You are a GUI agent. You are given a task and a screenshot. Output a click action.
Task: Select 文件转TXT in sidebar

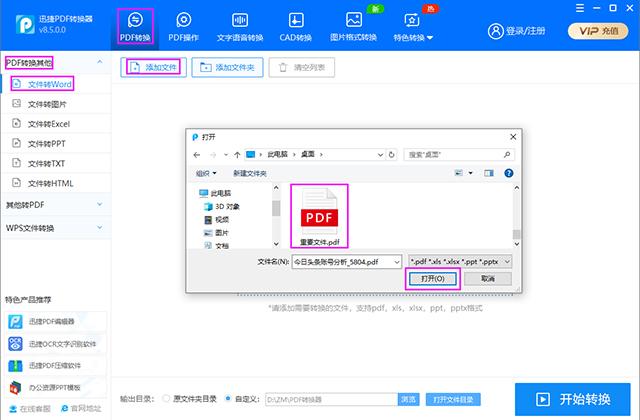tap(56, 163)
